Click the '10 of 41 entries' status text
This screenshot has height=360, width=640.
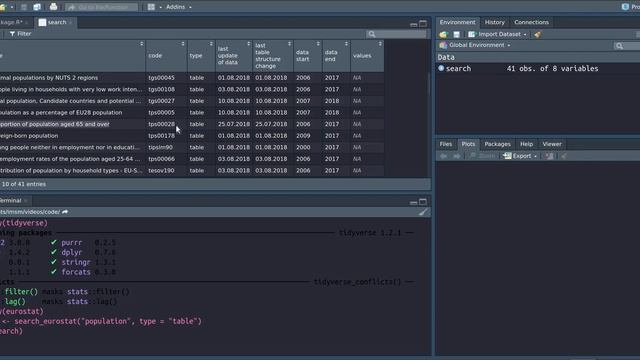click(x=23, y=184)
